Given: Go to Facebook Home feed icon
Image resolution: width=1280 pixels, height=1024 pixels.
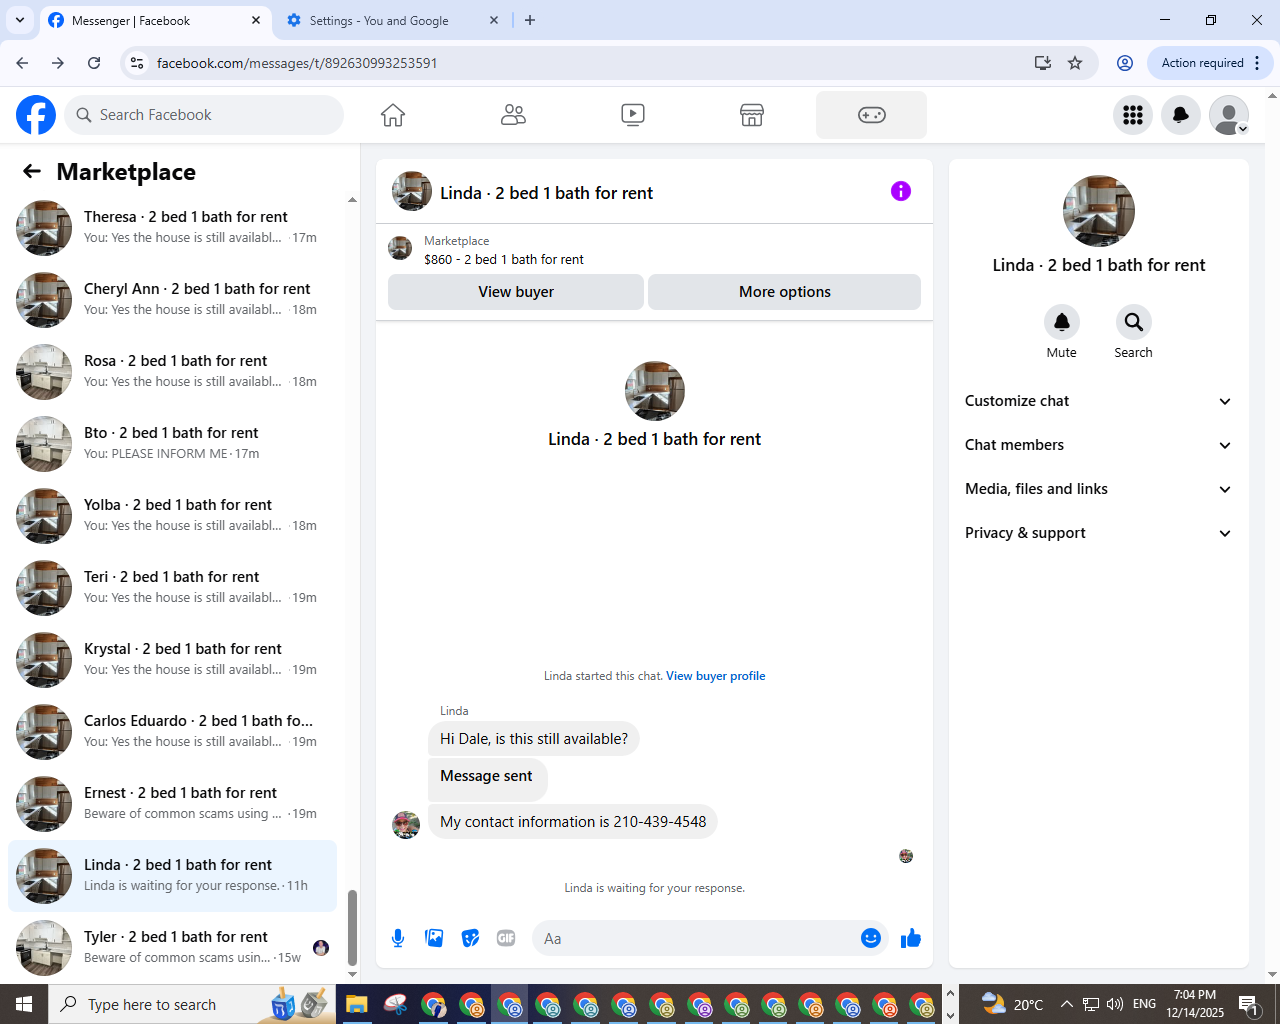Looking at the screenshot, I should click(393, 115).
